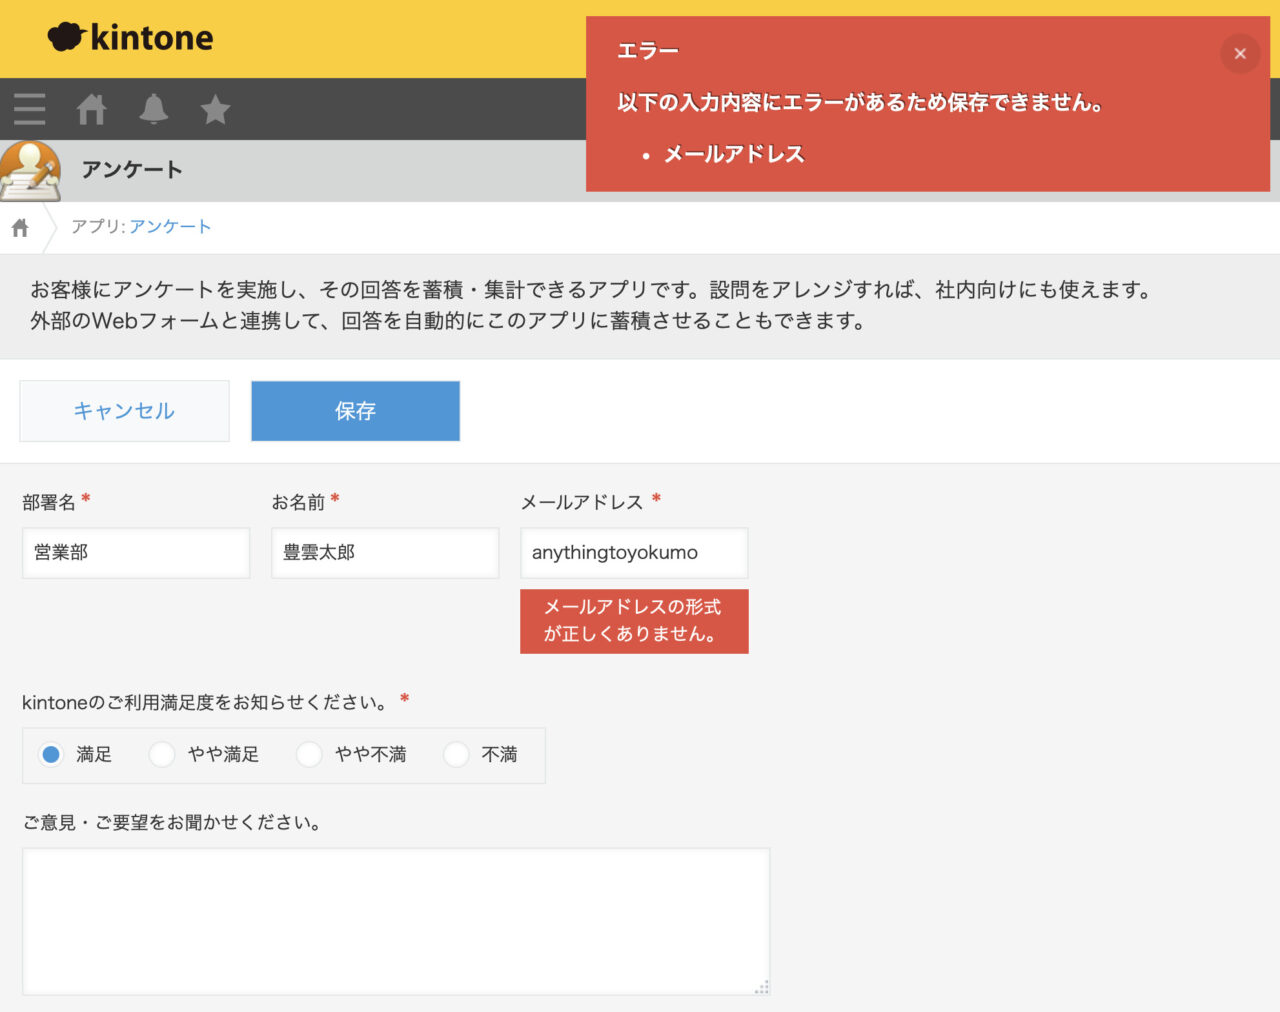1280x1012 pixels.
Task: Click inside the 部署名 input field
Action: point(135,552)
